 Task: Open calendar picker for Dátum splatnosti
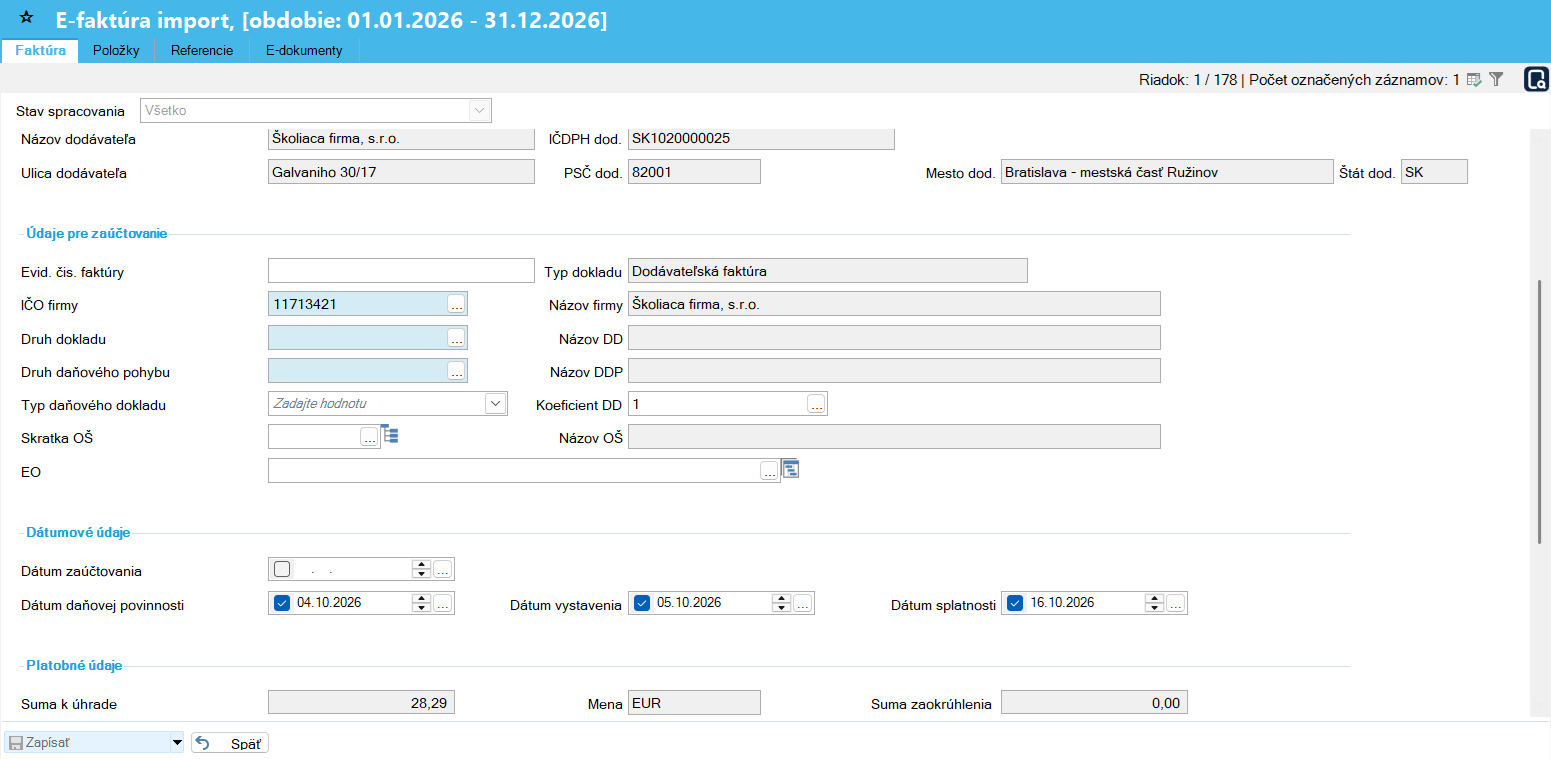(x=1175, y=603)
